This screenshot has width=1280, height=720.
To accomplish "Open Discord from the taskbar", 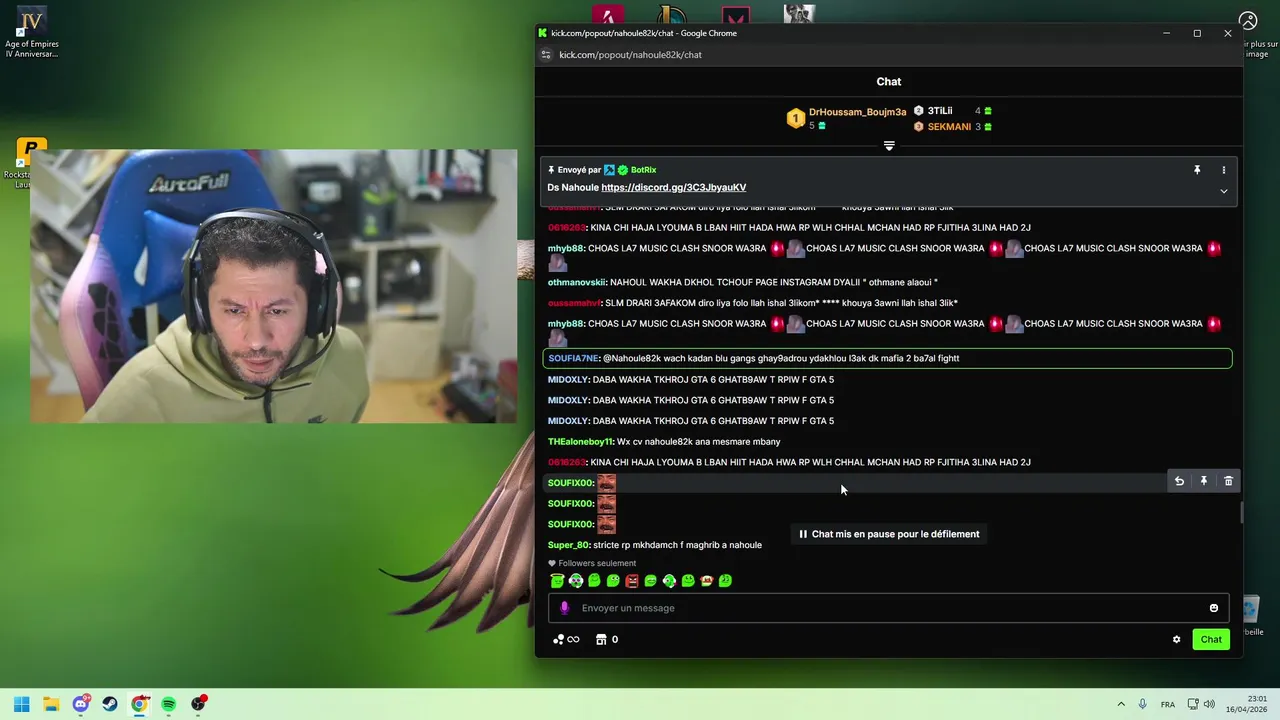I will tap(81, 704).
